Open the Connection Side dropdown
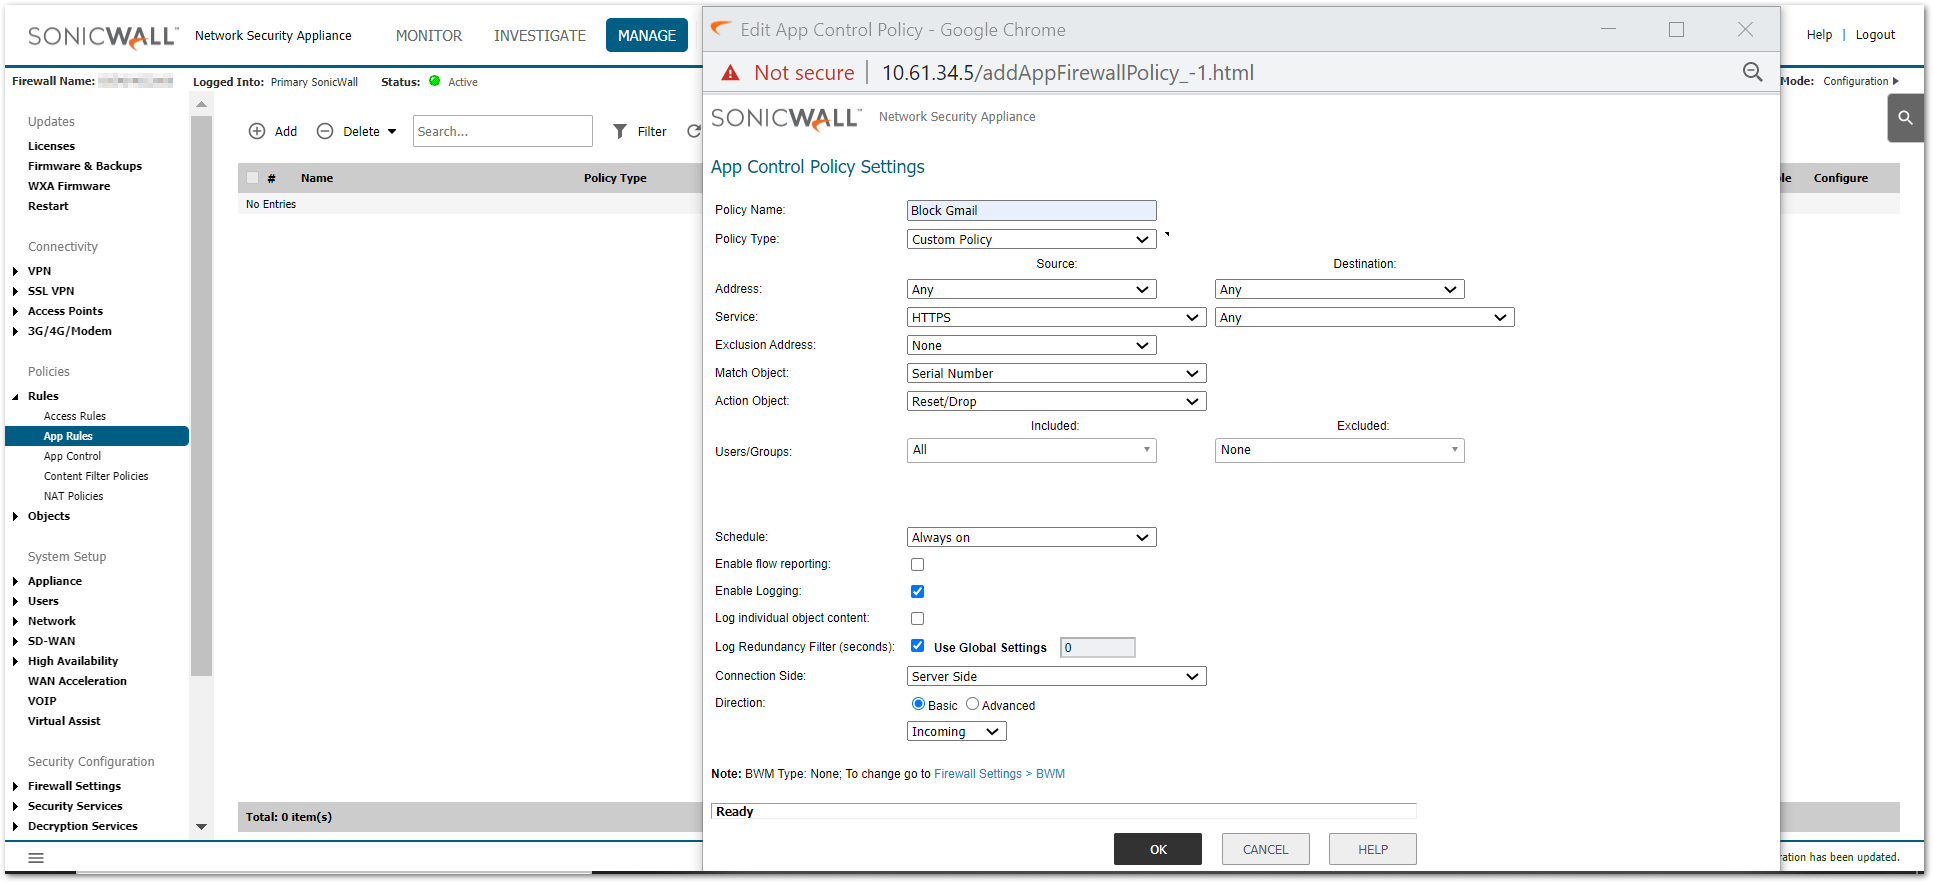 click(1056, 676)
